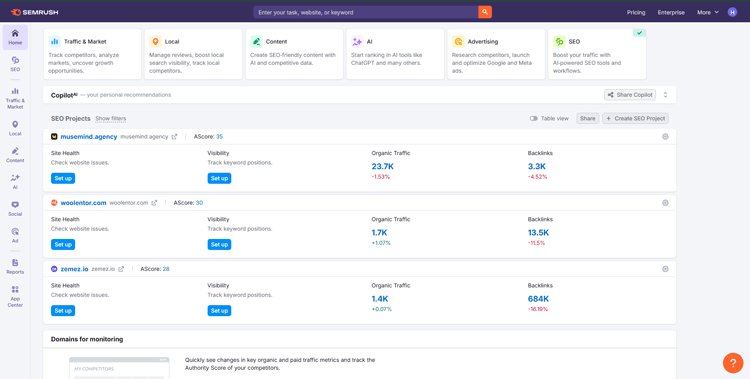Screen dimensions: 750x379
Task: Click the Local card pin icon
Action: click(x=155, y=42)
